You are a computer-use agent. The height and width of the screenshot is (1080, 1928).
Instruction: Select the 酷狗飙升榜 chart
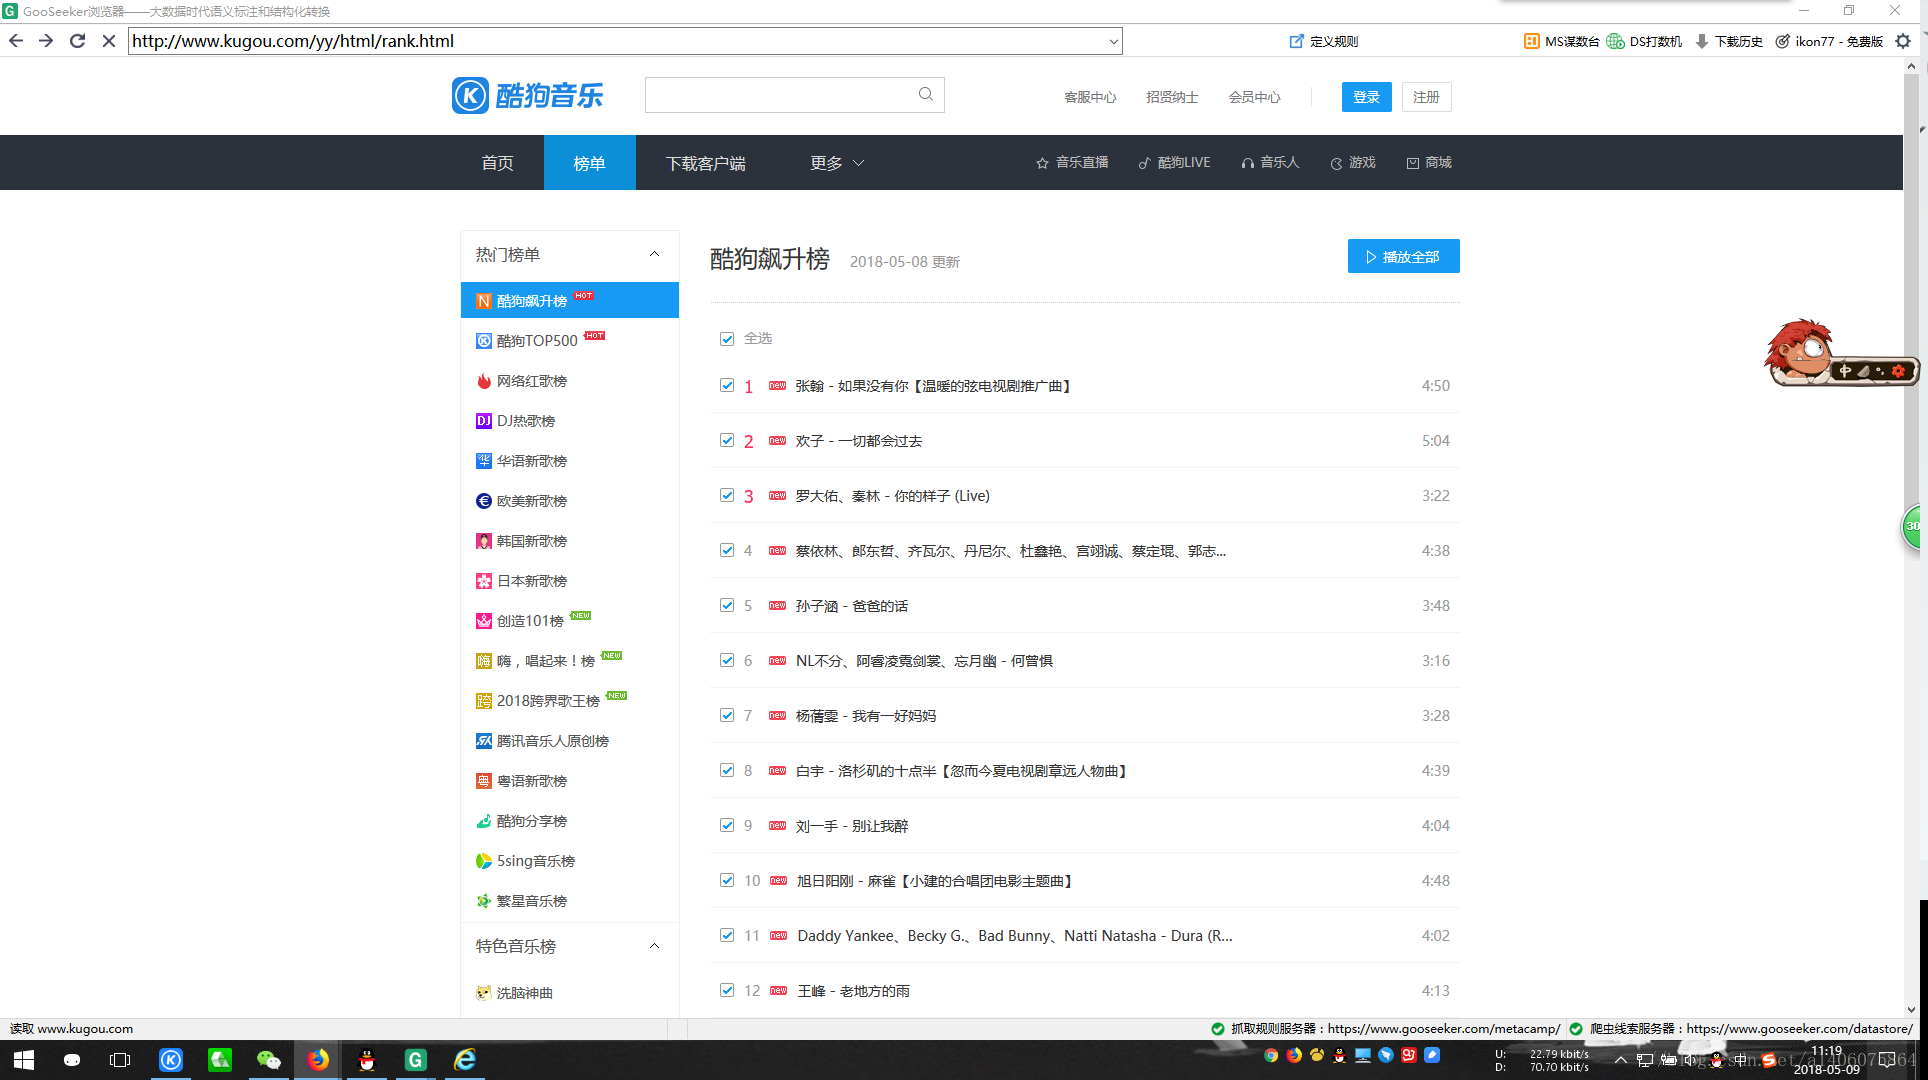tap(570, 300)
